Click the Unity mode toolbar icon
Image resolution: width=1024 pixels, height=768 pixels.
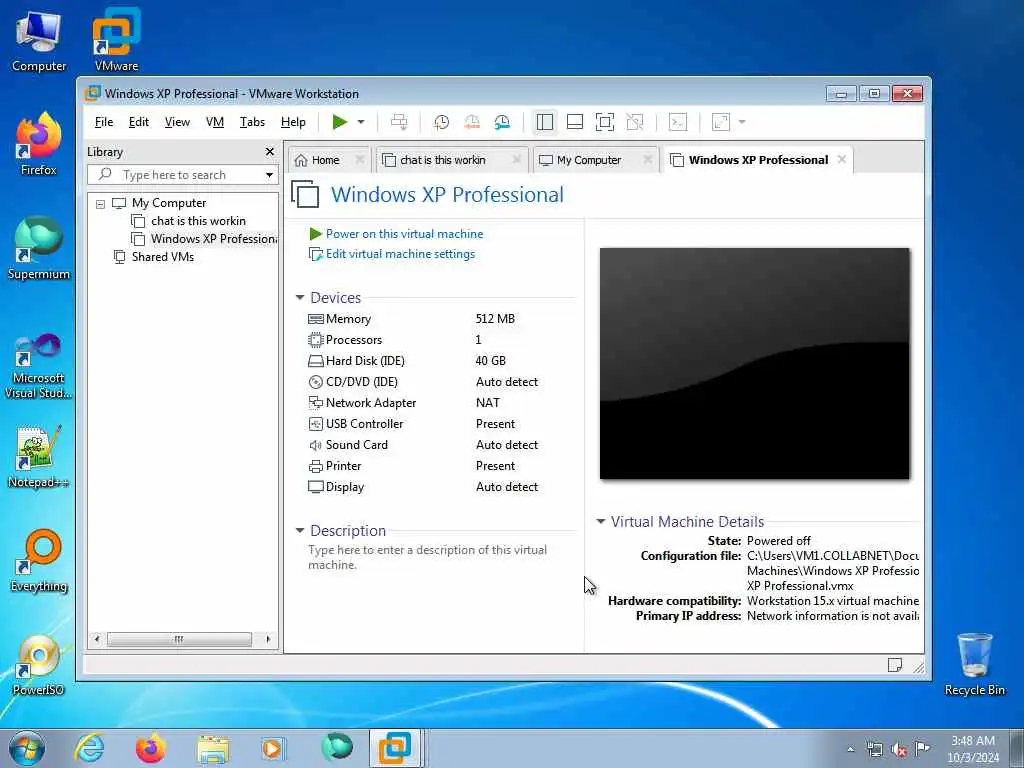tap(635, 122)
